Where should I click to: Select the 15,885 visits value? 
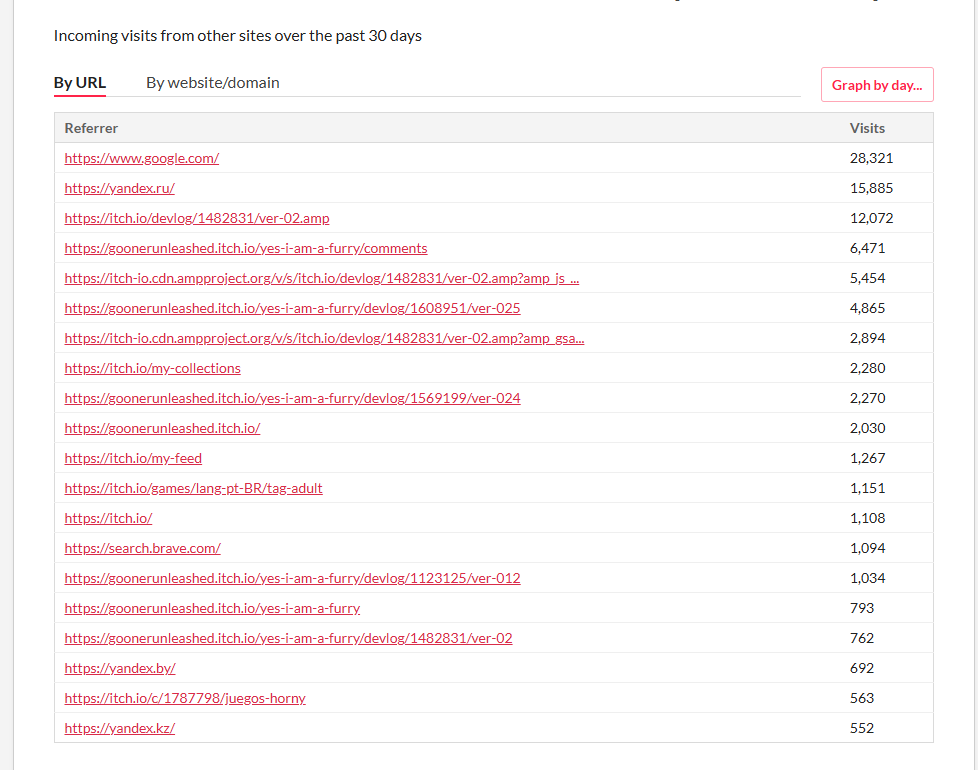871,188
